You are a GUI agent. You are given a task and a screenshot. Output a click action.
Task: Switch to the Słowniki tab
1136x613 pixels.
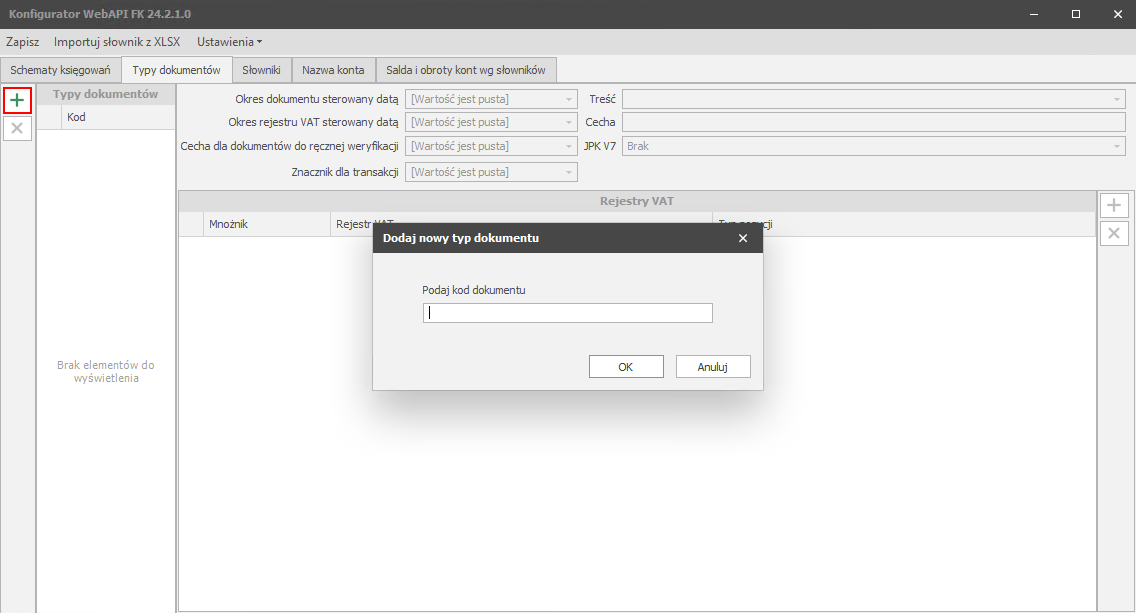pos(263,70)
